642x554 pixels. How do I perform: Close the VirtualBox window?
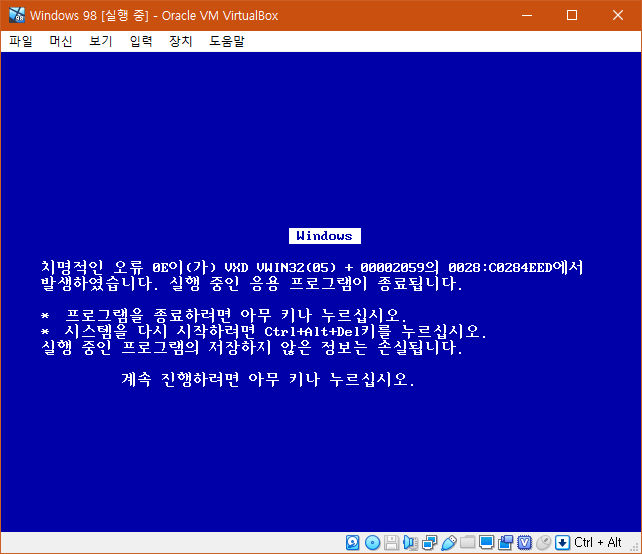coord(618,16)
